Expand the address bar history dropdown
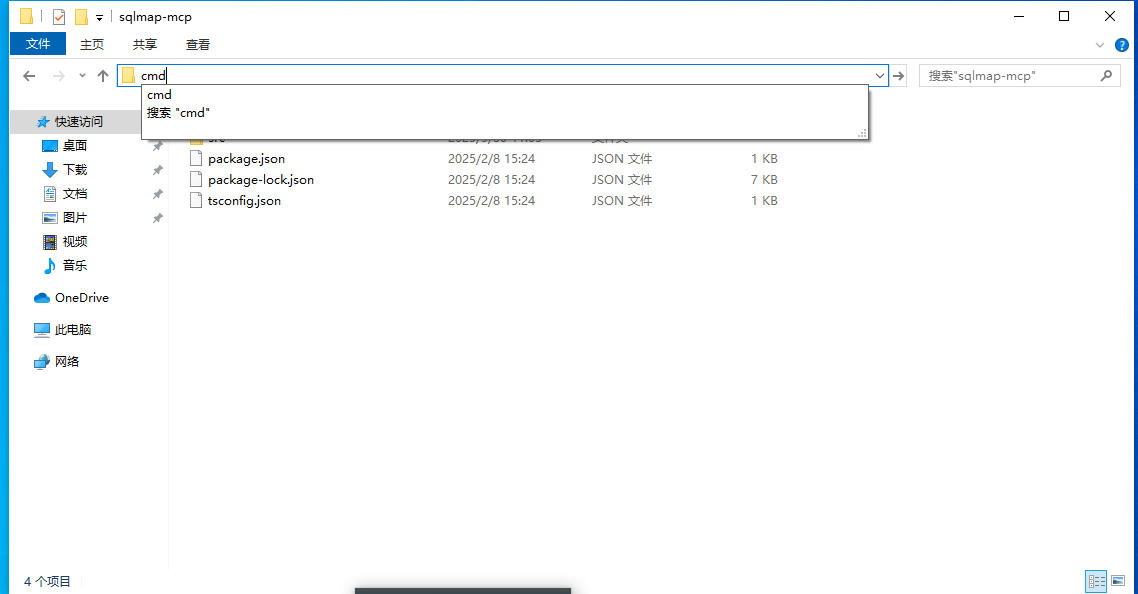Screen dimensions: 1138x594 [x=880, y=76]
